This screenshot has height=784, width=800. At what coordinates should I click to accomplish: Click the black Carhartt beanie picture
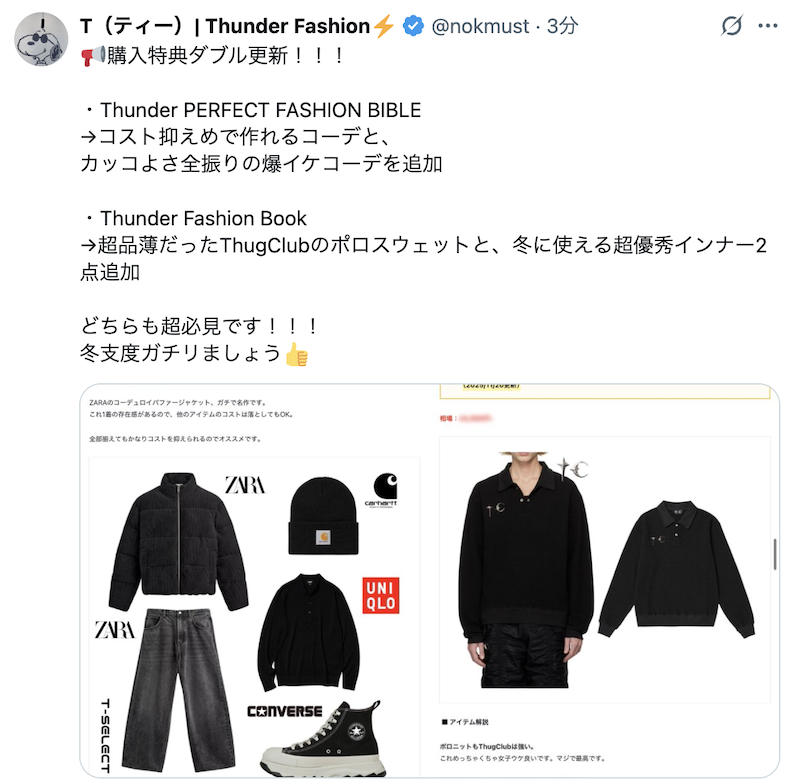click(x=323, y=515)
